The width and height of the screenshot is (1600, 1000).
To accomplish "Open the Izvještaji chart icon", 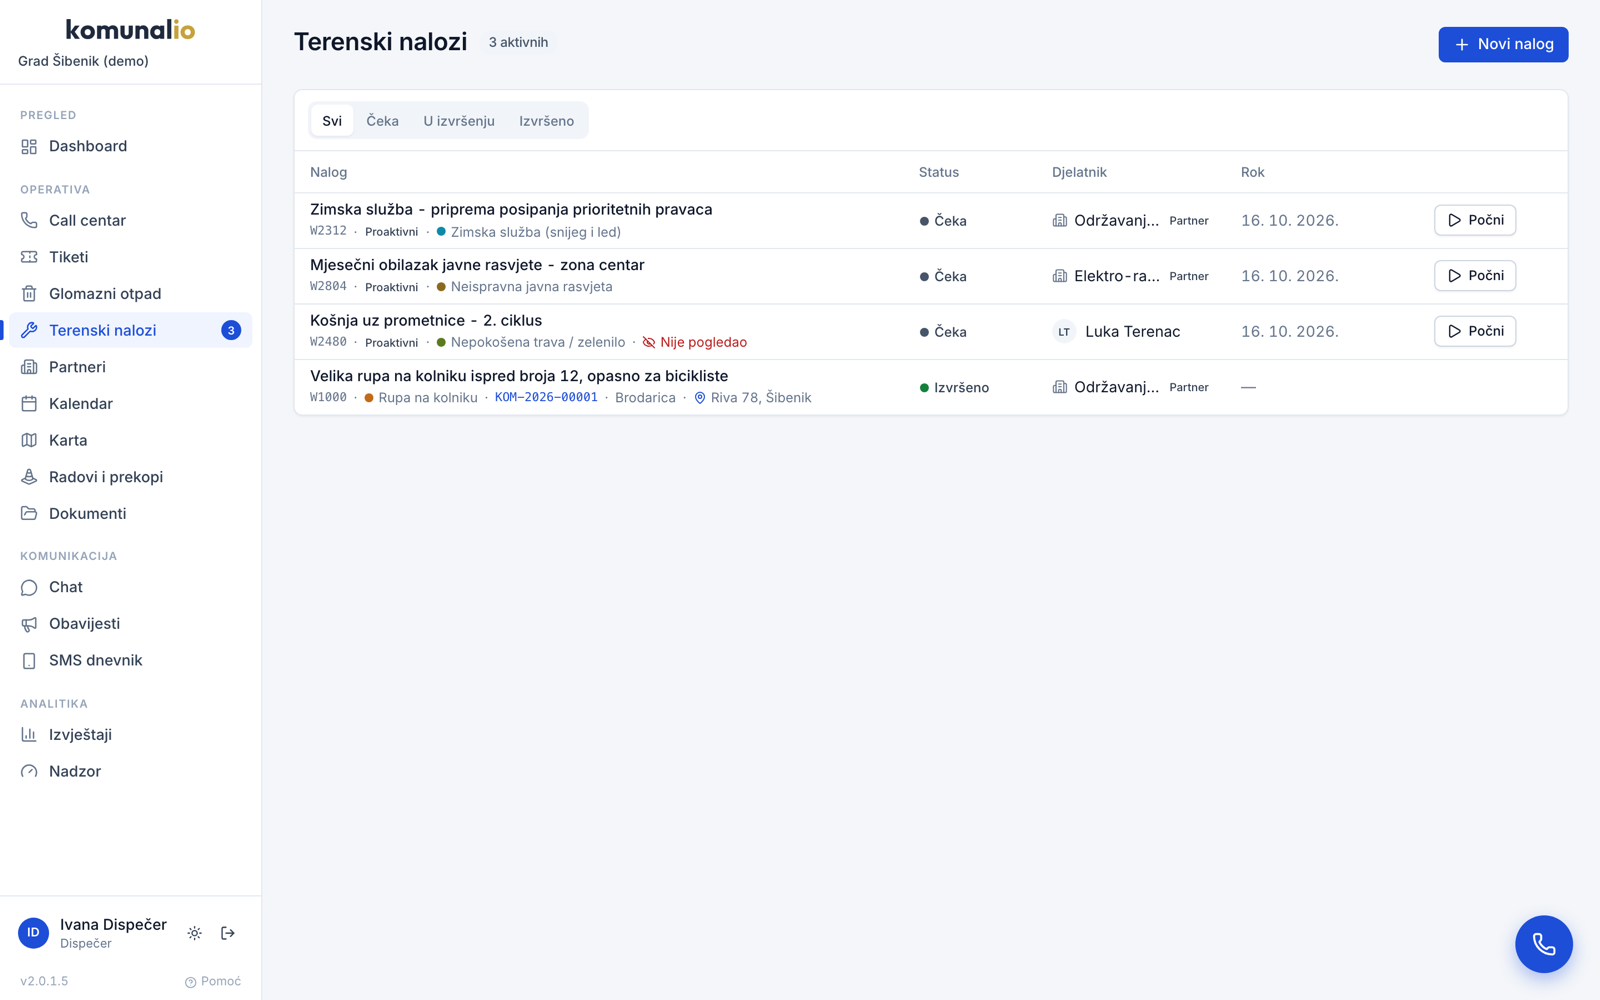I will click(29, 735).
